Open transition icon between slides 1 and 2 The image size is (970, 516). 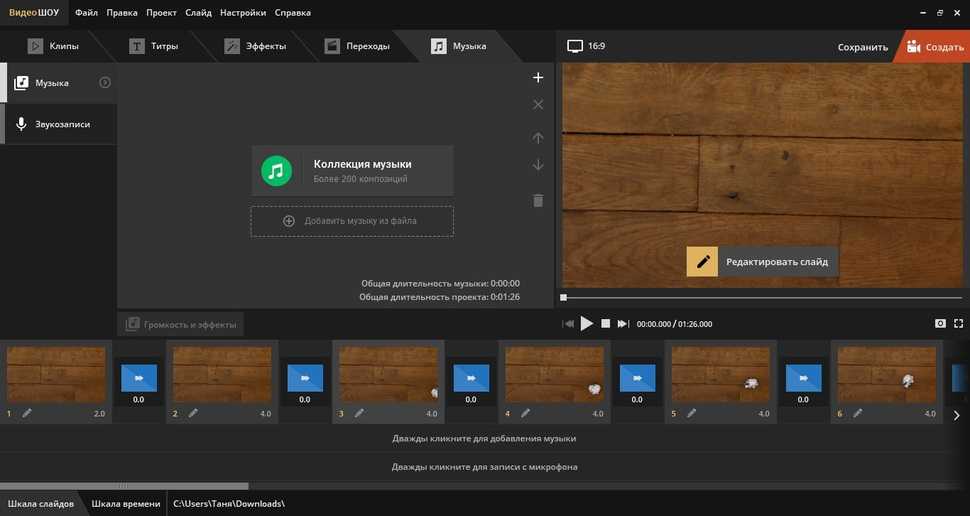pyautogui.click(x=138, y=377)
